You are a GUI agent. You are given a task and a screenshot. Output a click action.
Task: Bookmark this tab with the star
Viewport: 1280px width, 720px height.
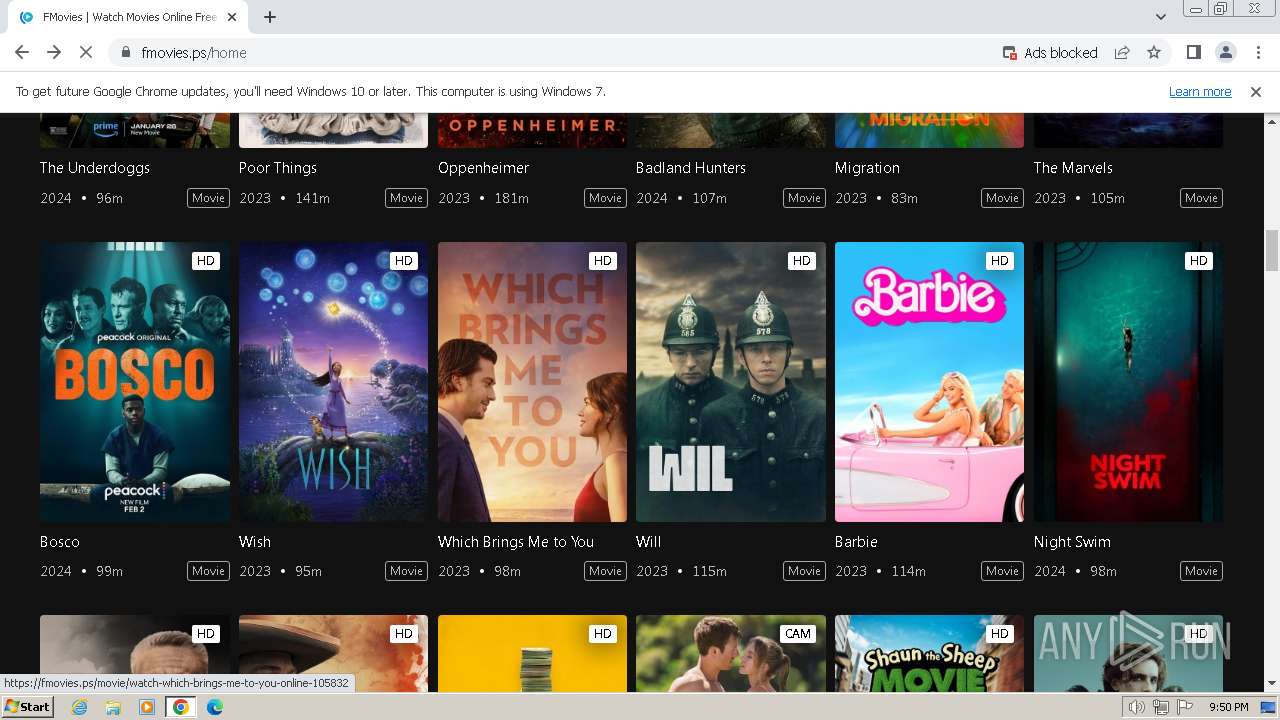pyautogui.click(x=1154, y=53)
